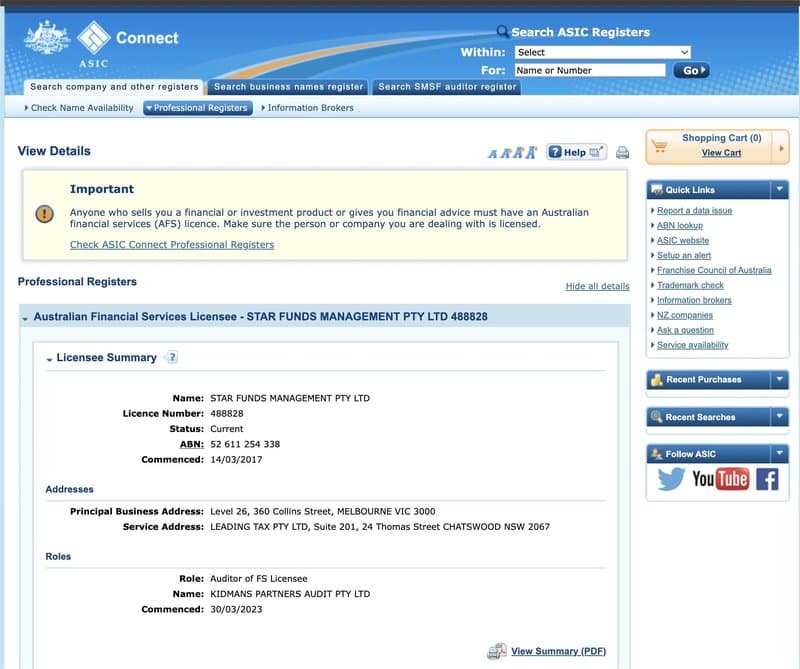The width and height of the screenshot is (800, 669).
Task: Click the Recent Searches panel icon
Action: (657, 417)
